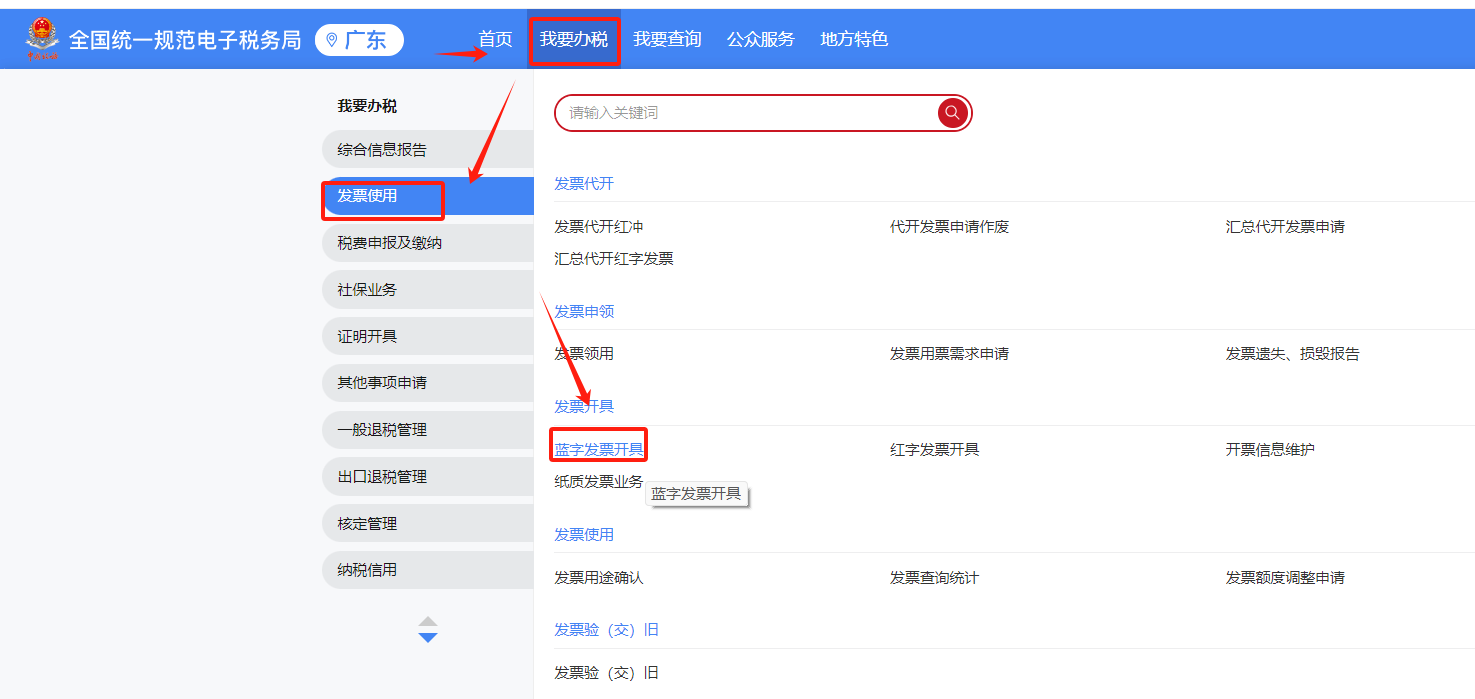
Task: Click the 发票遗失、损毁报告 link
Action: point(1293,354)
